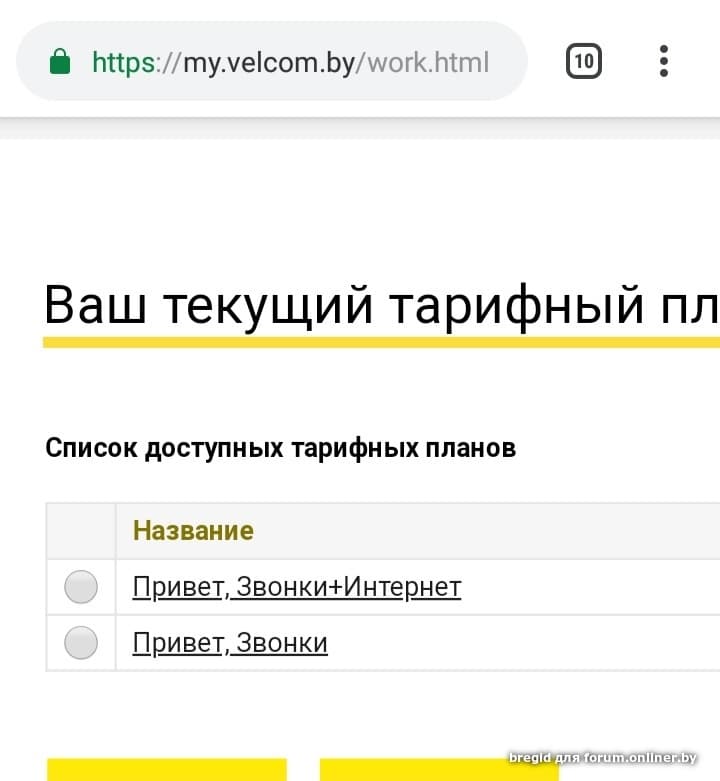This screenshot has height=781, width=720.
Task: Click the Название column header
Action: point(193,530)
